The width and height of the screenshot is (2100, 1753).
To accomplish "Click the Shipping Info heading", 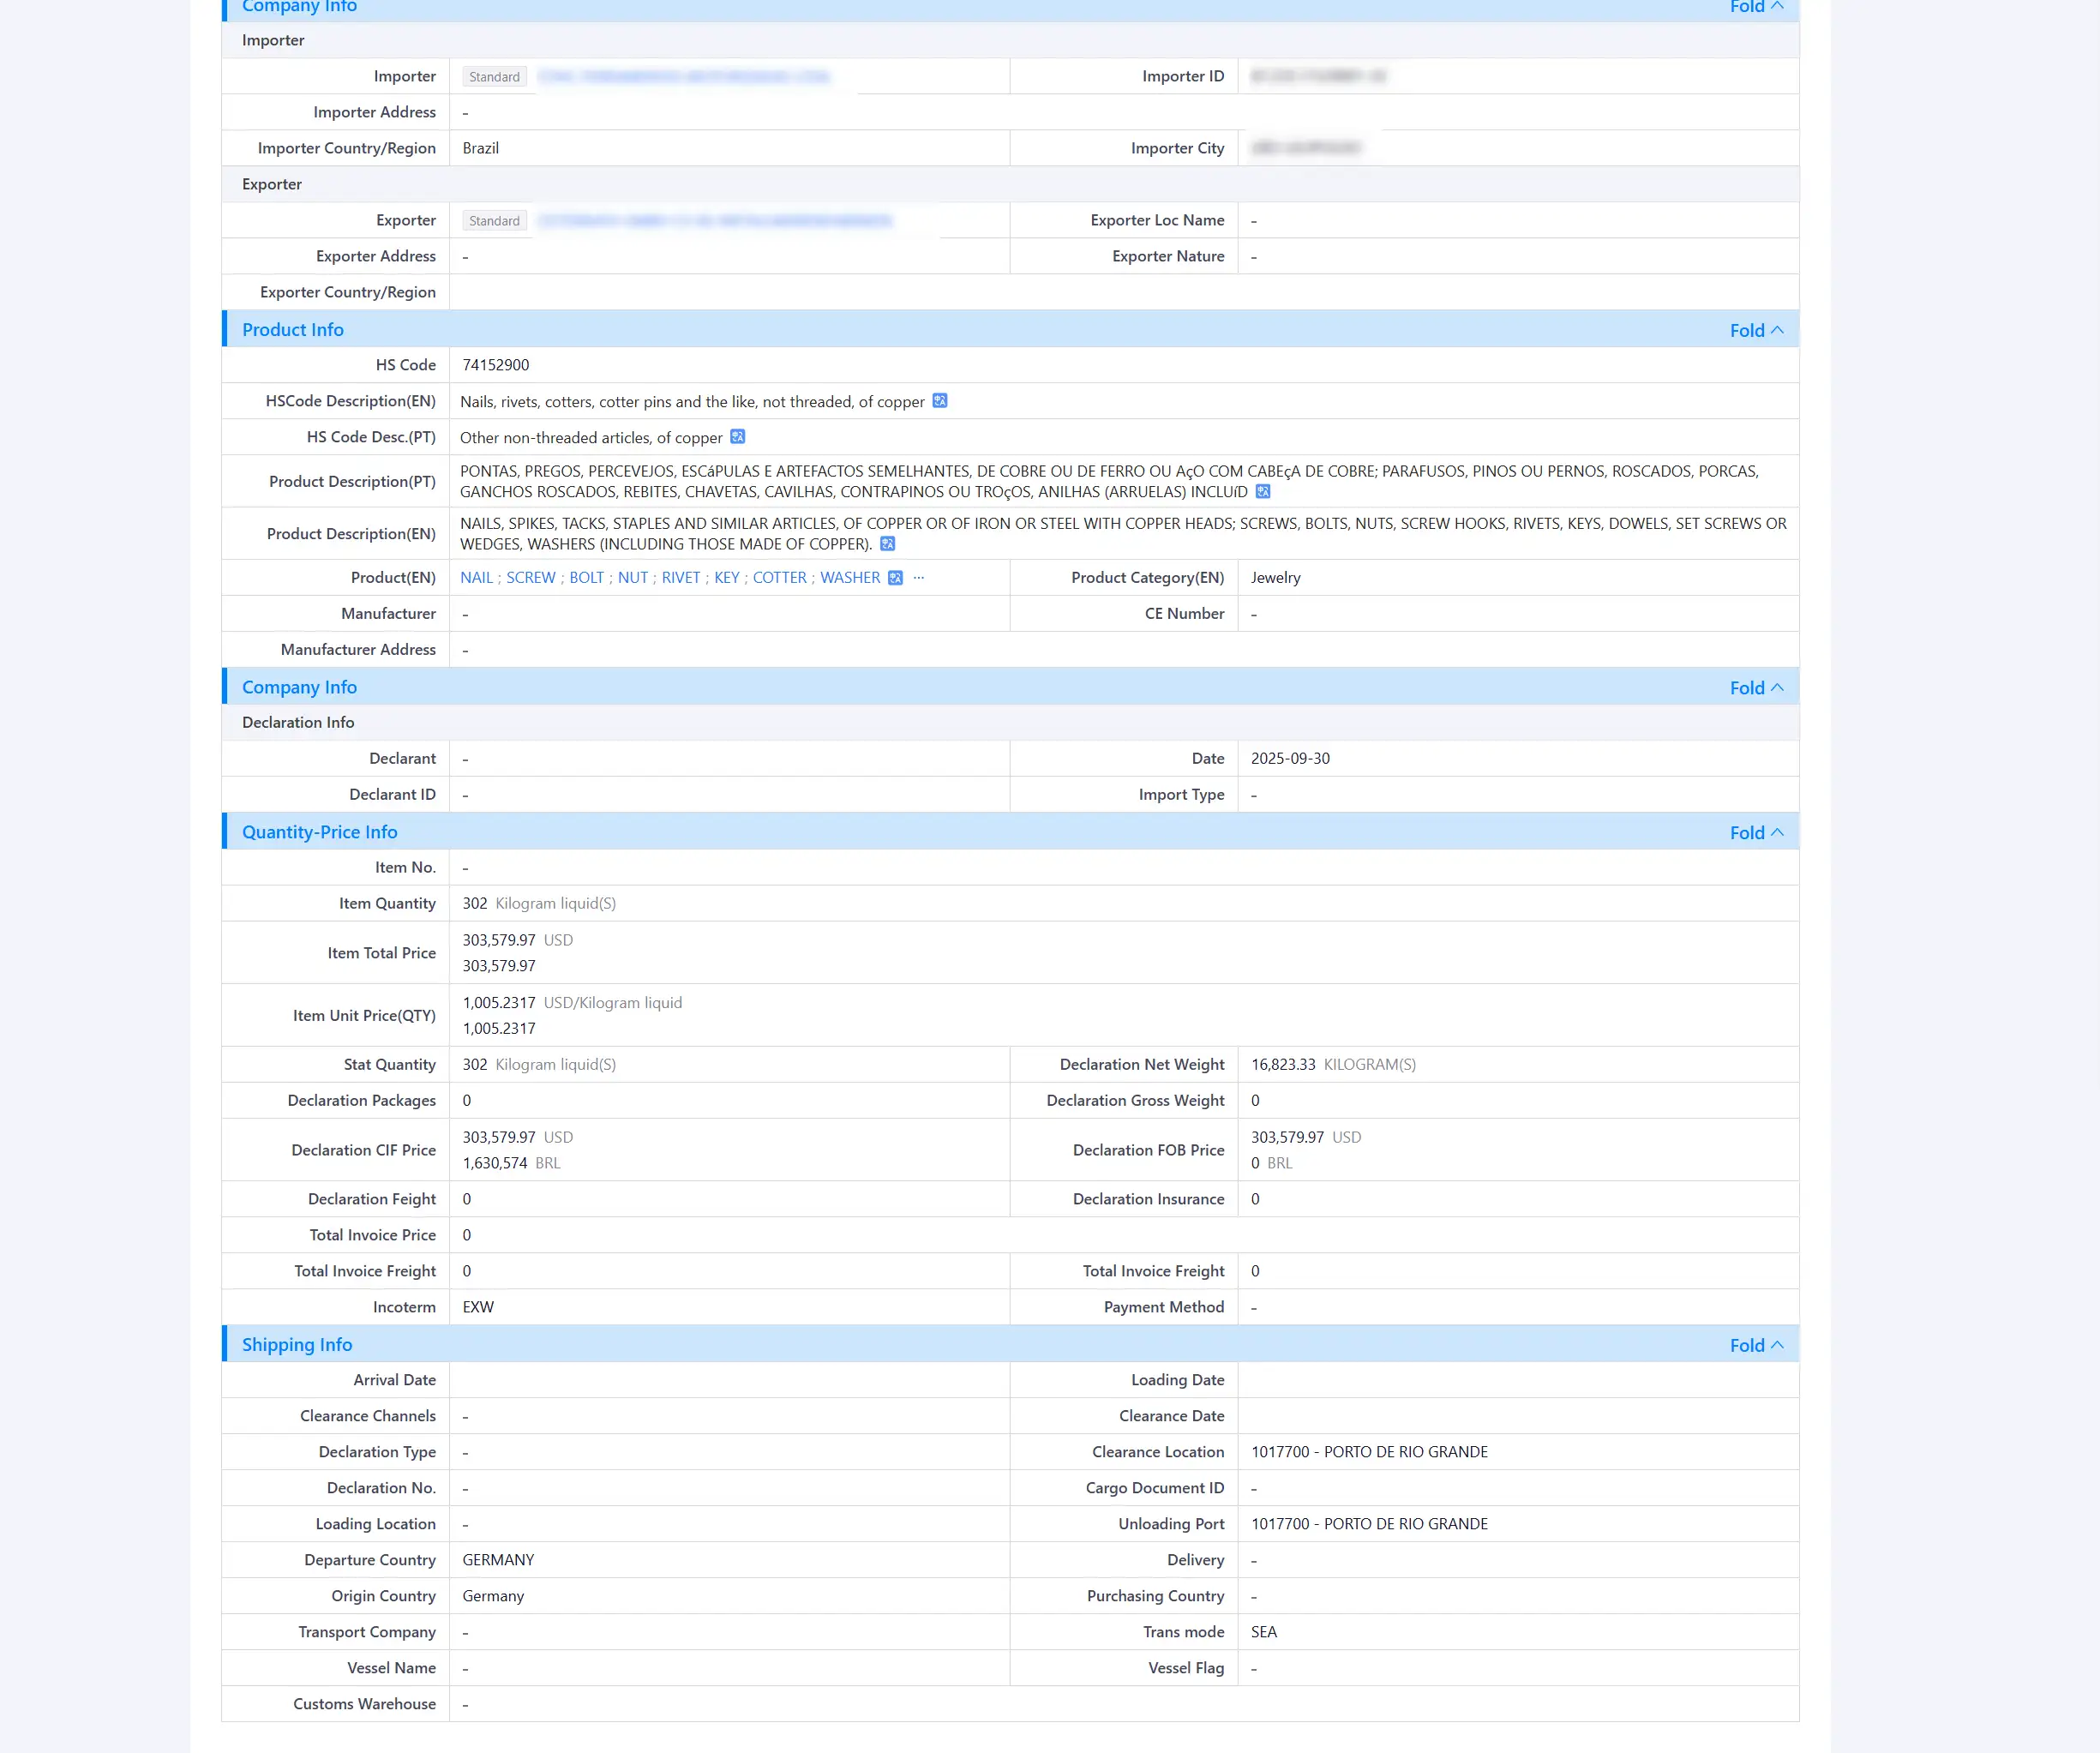I will point(297,1345).
